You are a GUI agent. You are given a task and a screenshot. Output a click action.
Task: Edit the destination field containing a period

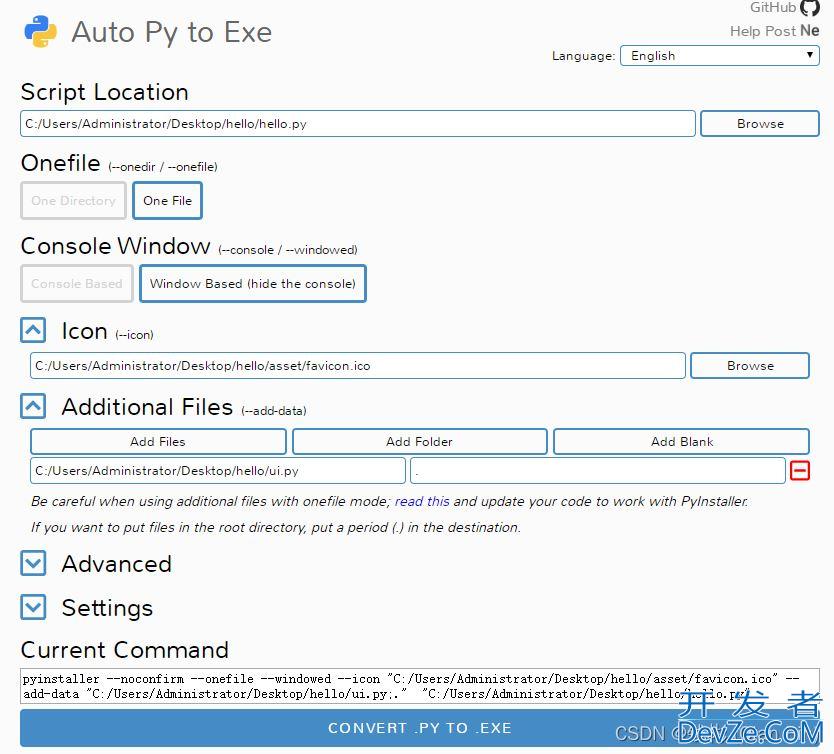pyautogui.click(x=597, y=471)
